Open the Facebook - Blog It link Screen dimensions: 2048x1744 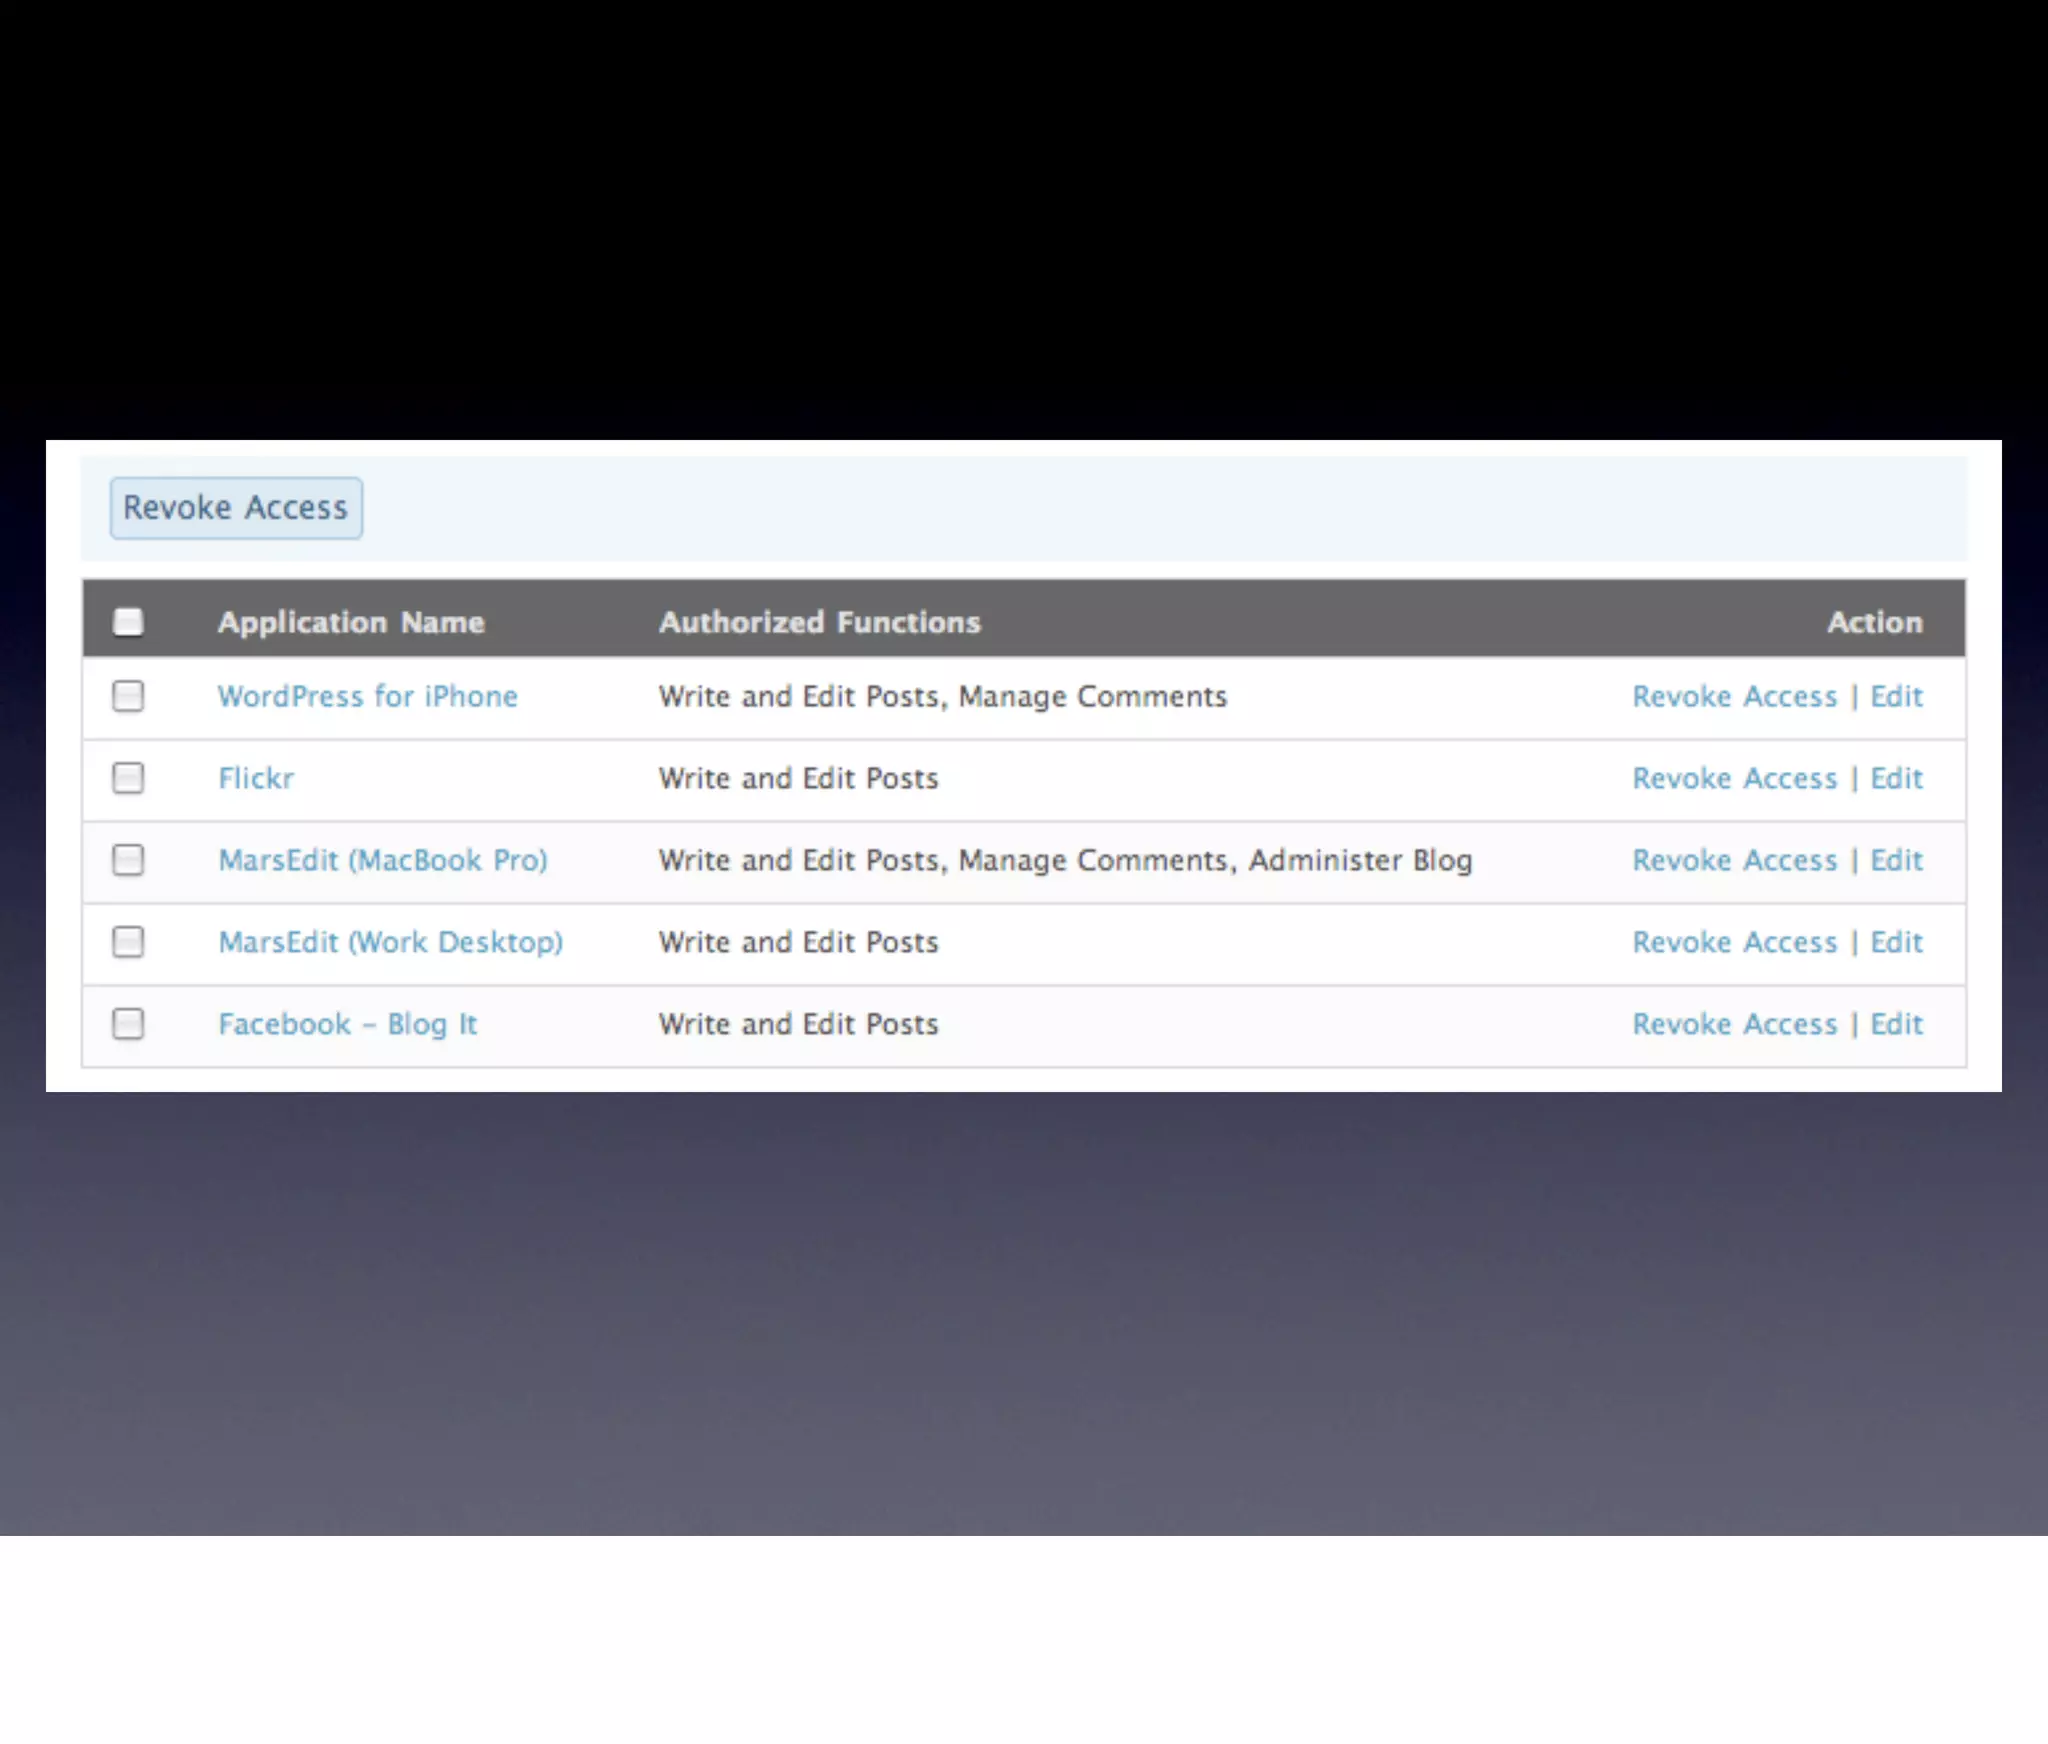(348, 1024)
